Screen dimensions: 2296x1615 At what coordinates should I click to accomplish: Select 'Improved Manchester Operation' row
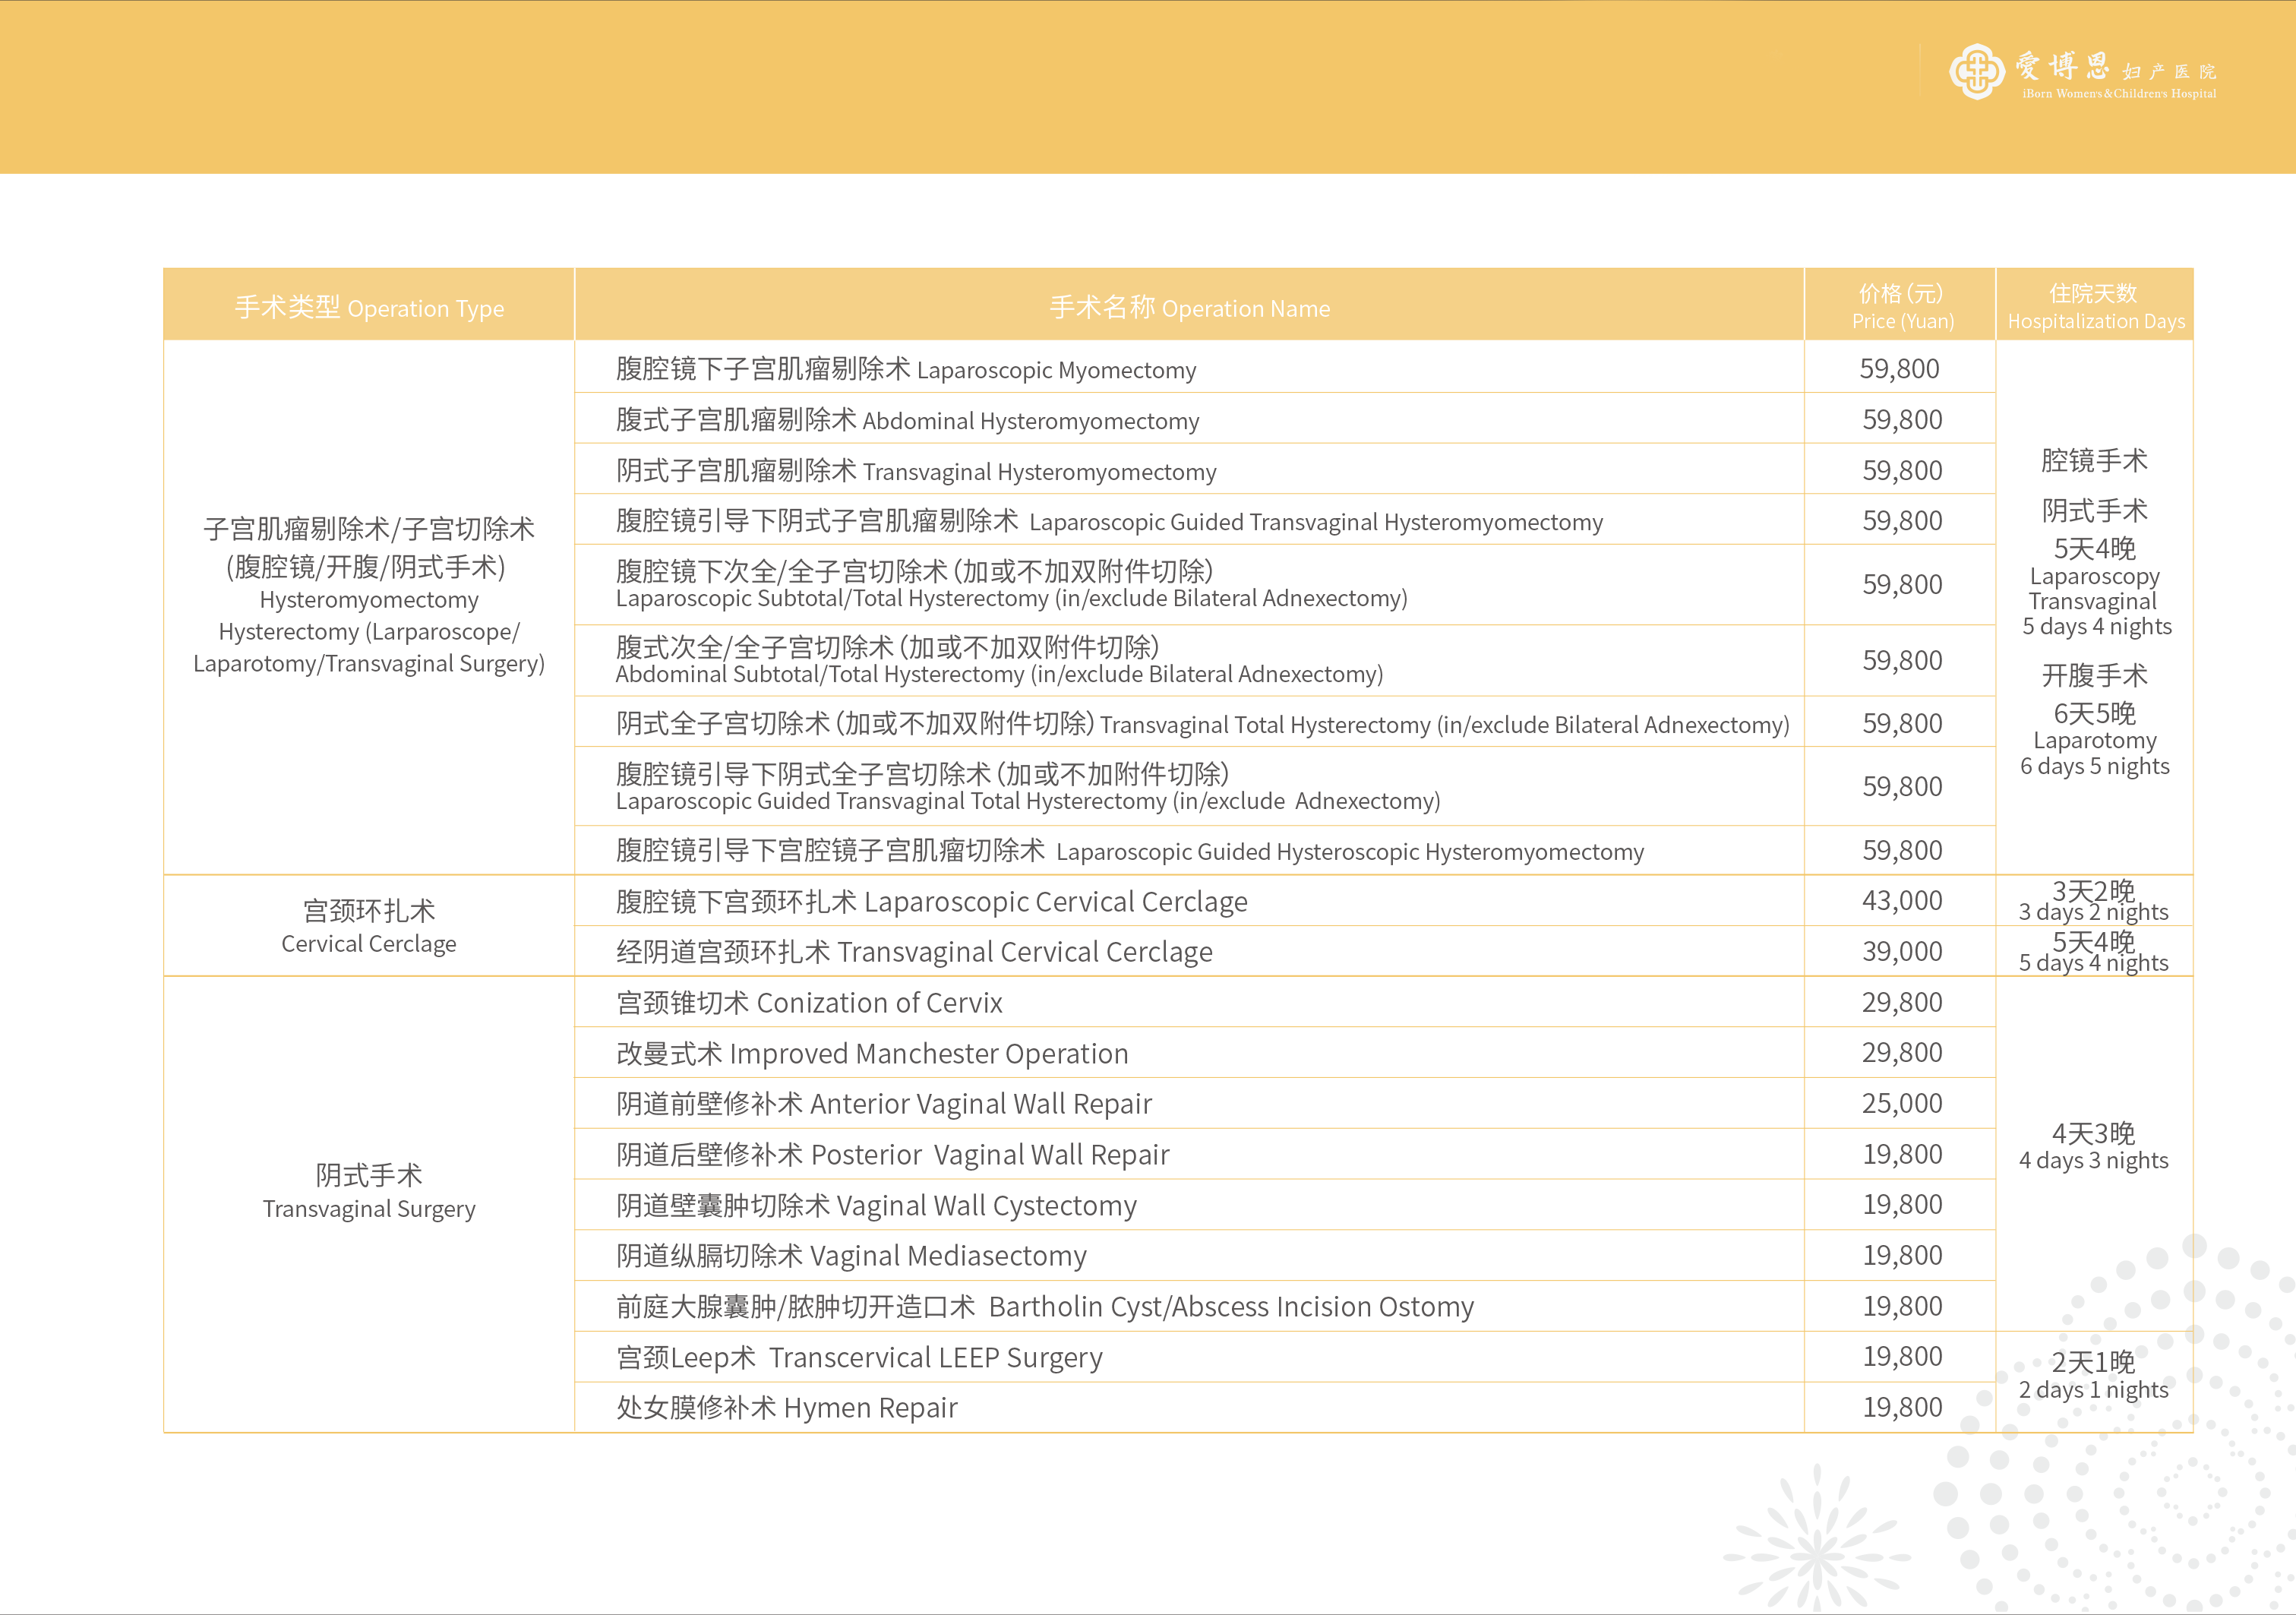tap(1190, 1053)
